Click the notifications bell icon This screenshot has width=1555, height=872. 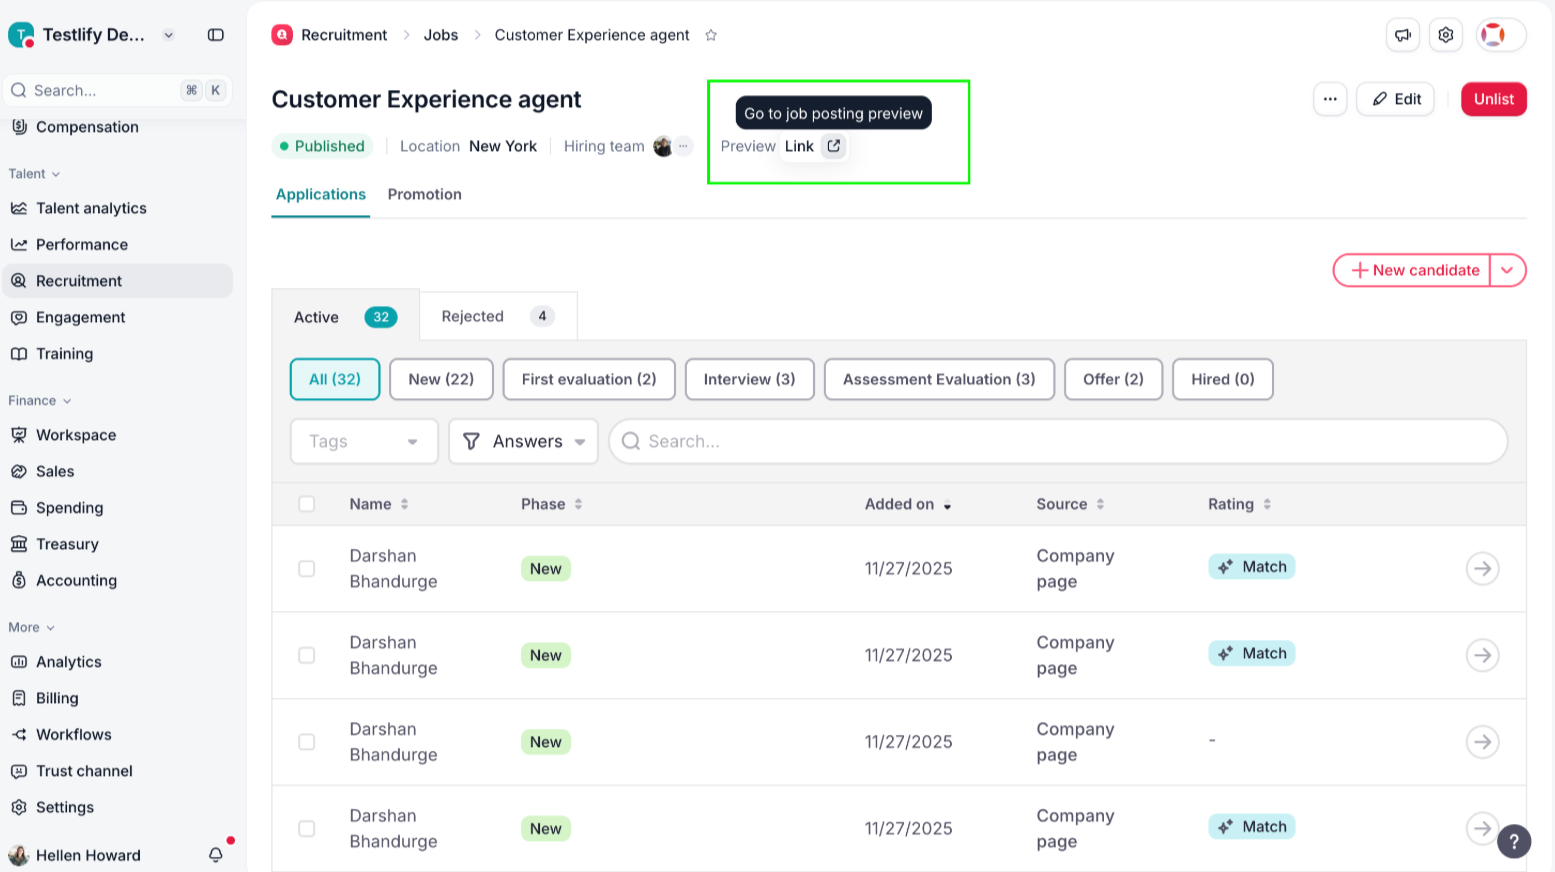216,855
